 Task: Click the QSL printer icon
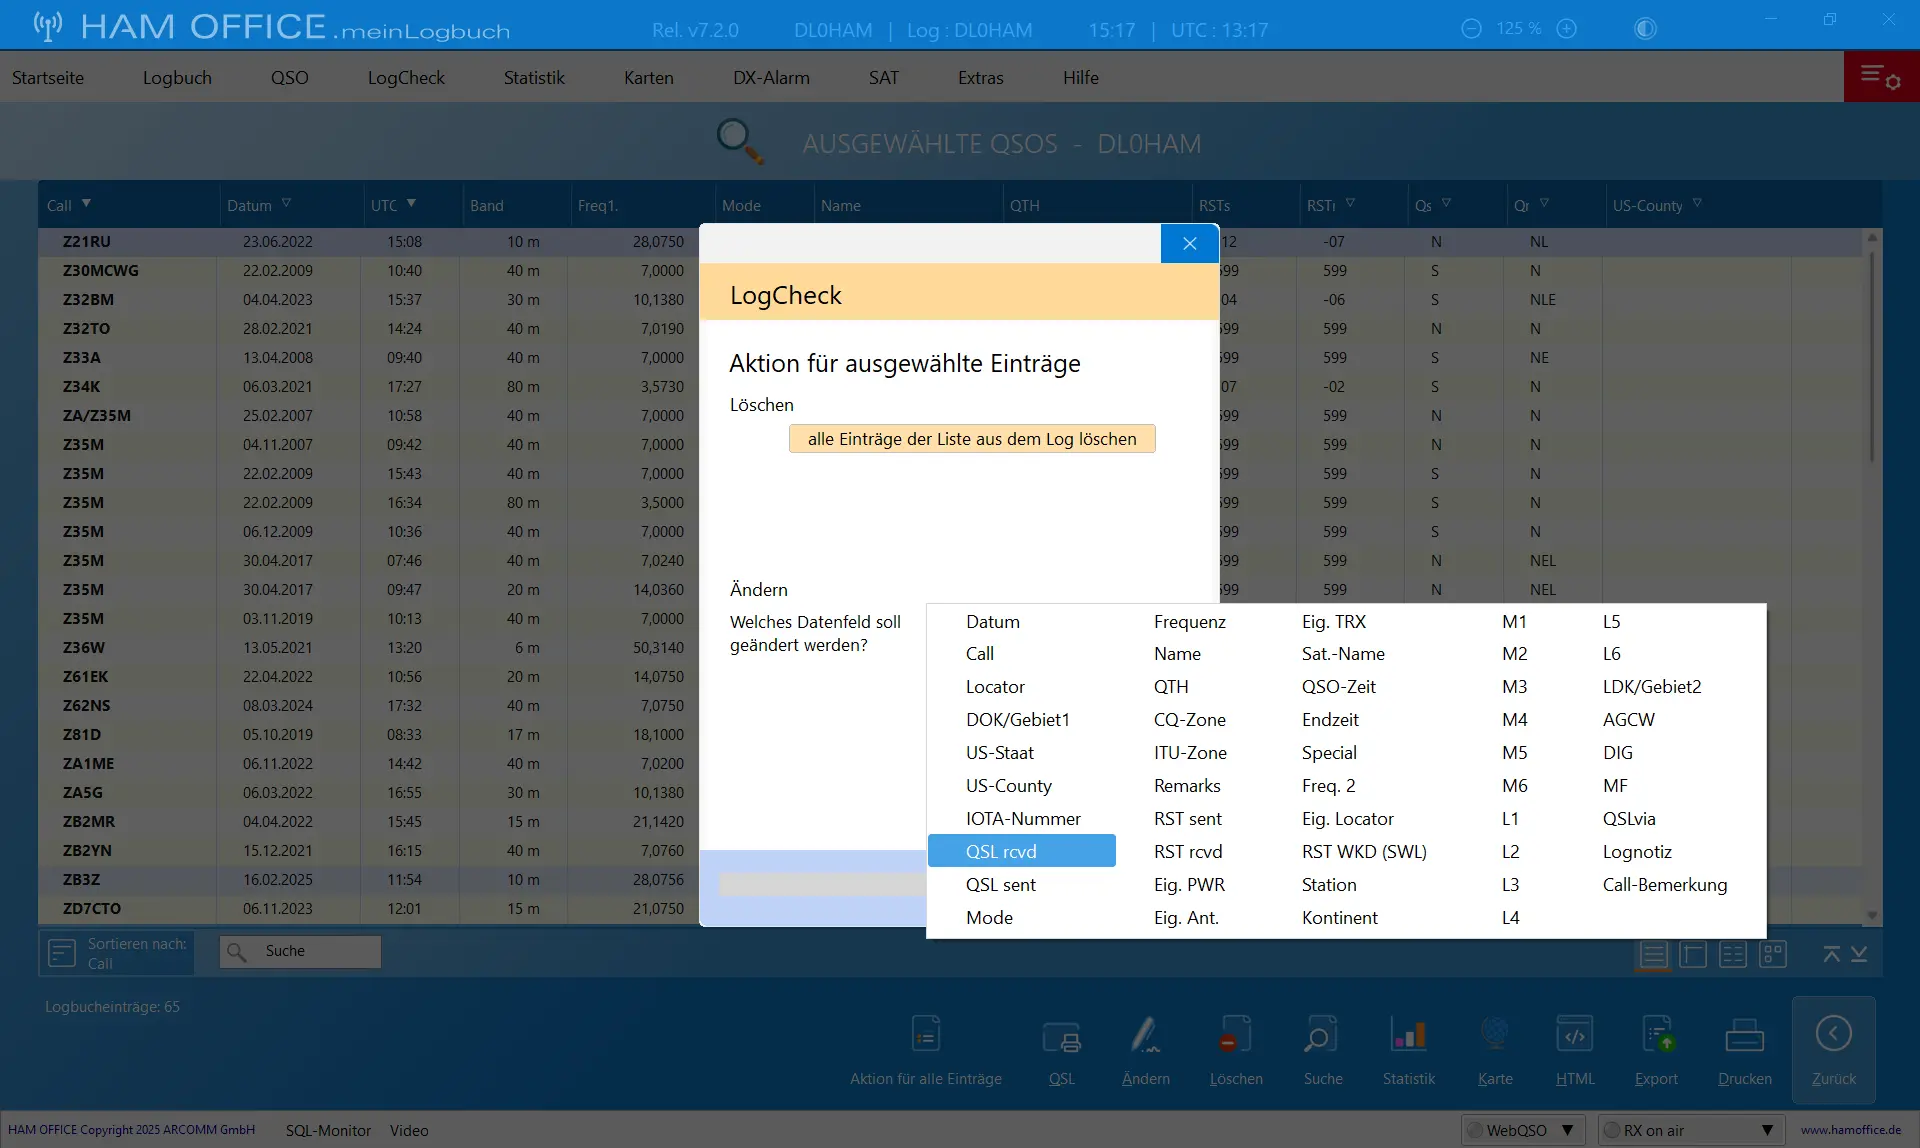click(x=1061, y=1037)
